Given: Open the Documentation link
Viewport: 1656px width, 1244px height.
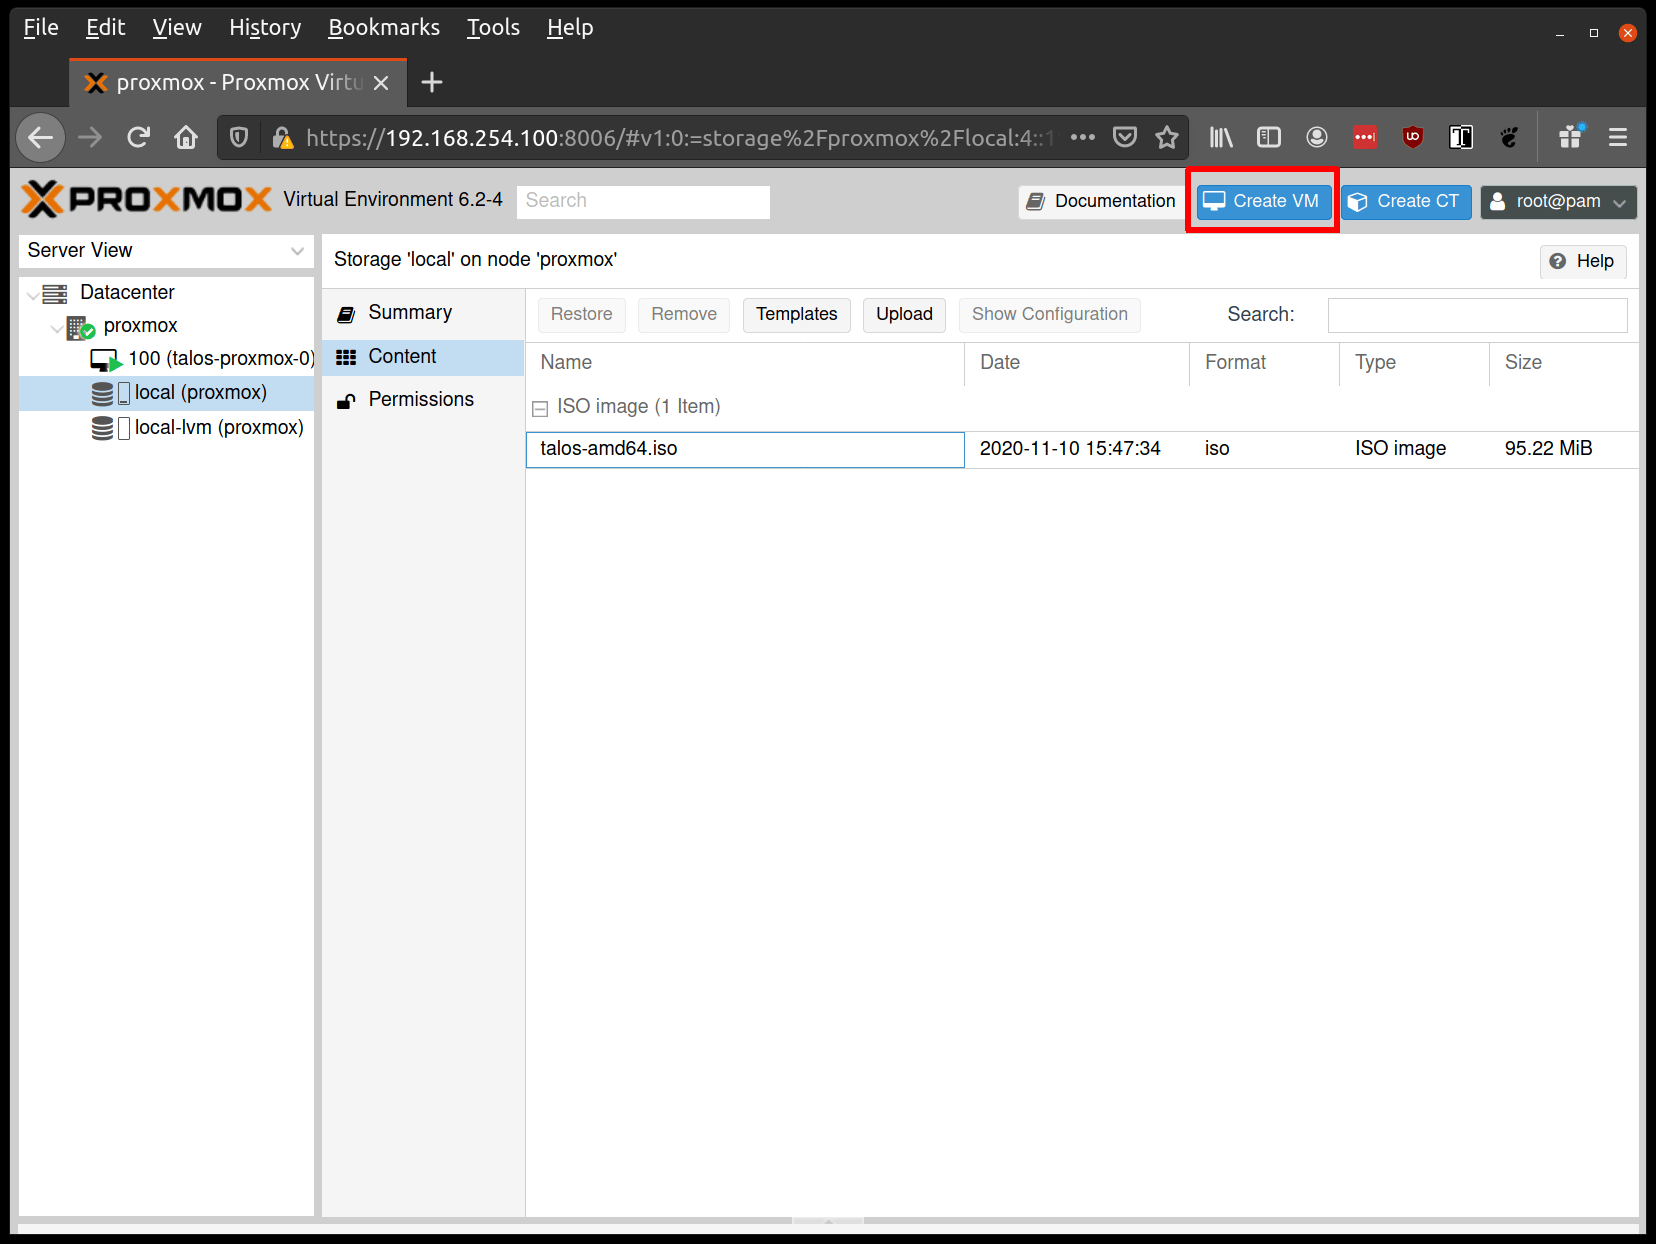Looking at the screenshot, I should pyautogui.click(x=1101, y=201).
